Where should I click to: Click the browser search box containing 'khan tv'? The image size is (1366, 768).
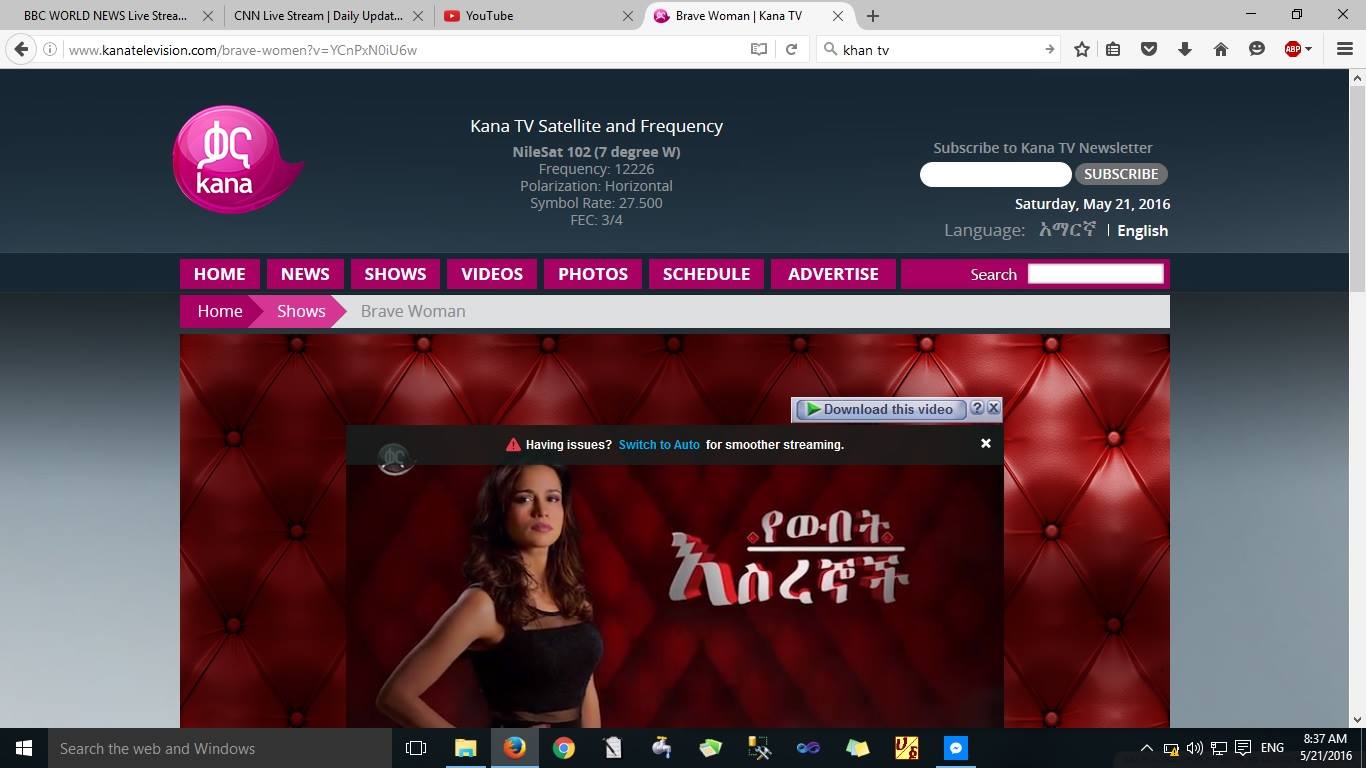(938, 49)
